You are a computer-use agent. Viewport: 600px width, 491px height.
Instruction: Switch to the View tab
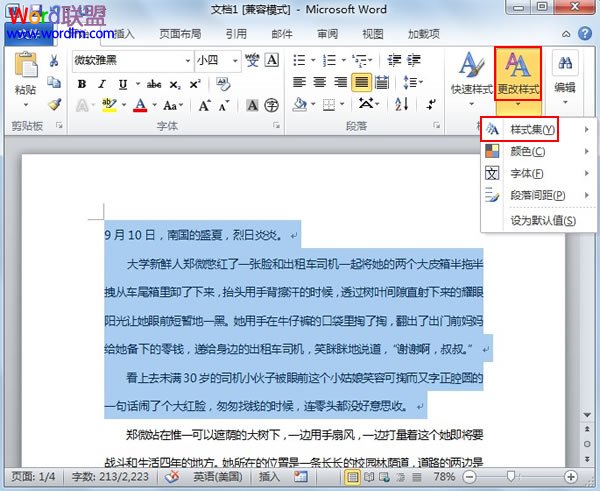pyautogui.click(x=373, y=34)
